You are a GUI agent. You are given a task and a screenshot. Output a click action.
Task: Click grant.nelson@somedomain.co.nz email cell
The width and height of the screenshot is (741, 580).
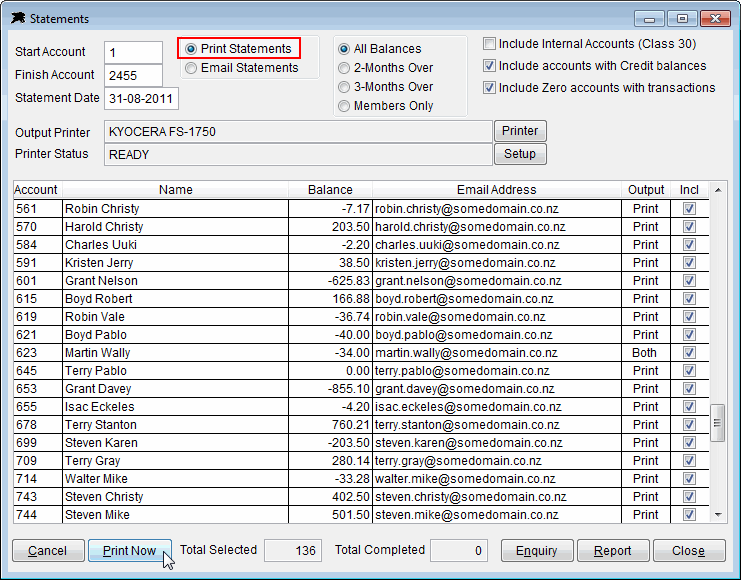(x=497, y=281)
